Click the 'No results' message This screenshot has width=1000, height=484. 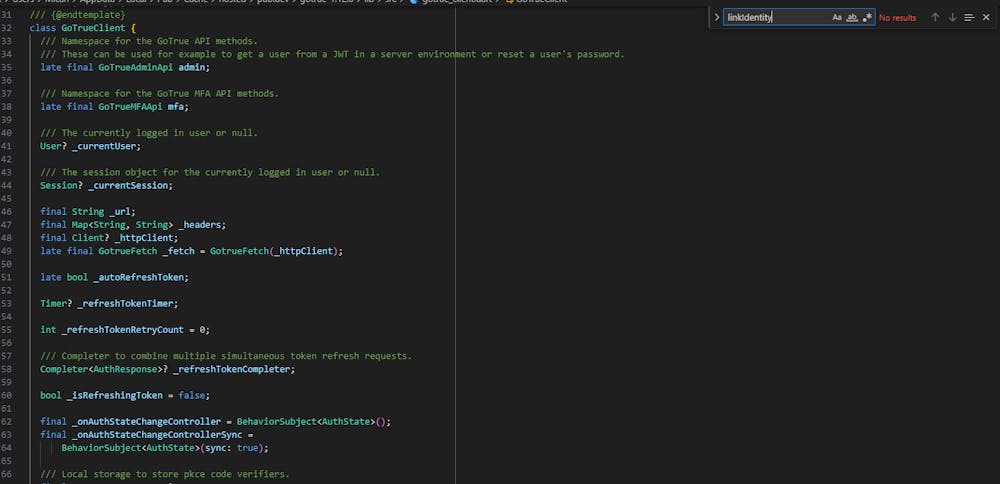click(897, 18)
